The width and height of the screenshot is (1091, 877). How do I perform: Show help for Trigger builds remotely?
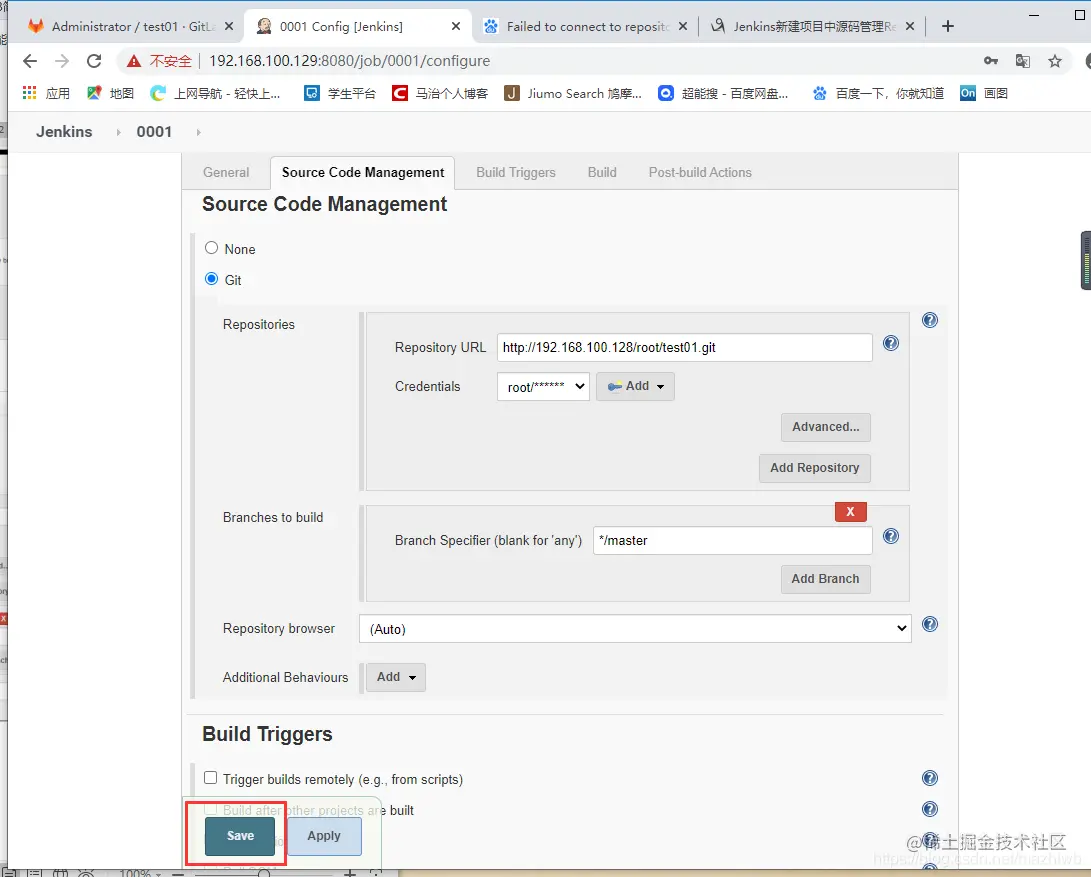click(930, 778)
